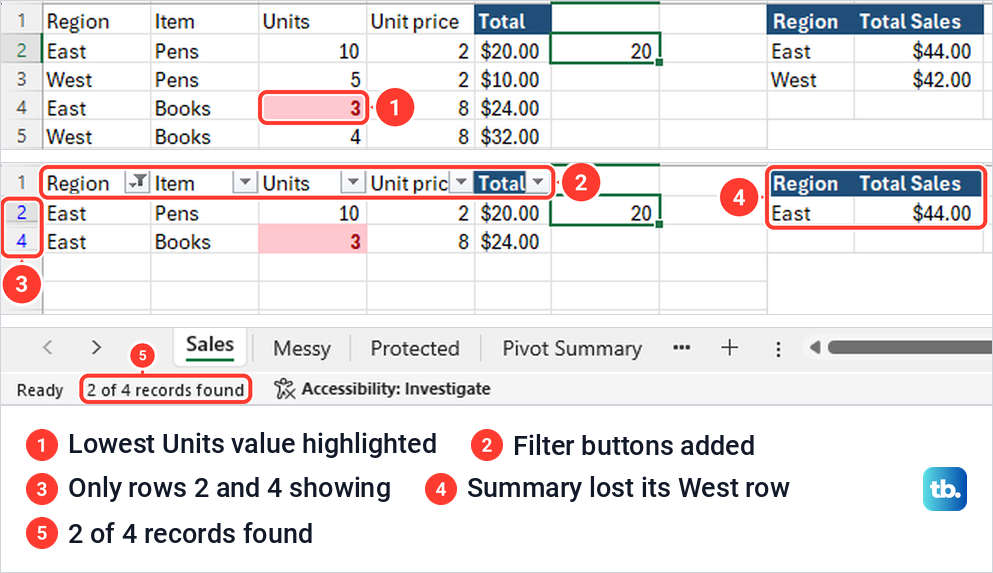Select row header 5 in the top table

tap(22, 136)
